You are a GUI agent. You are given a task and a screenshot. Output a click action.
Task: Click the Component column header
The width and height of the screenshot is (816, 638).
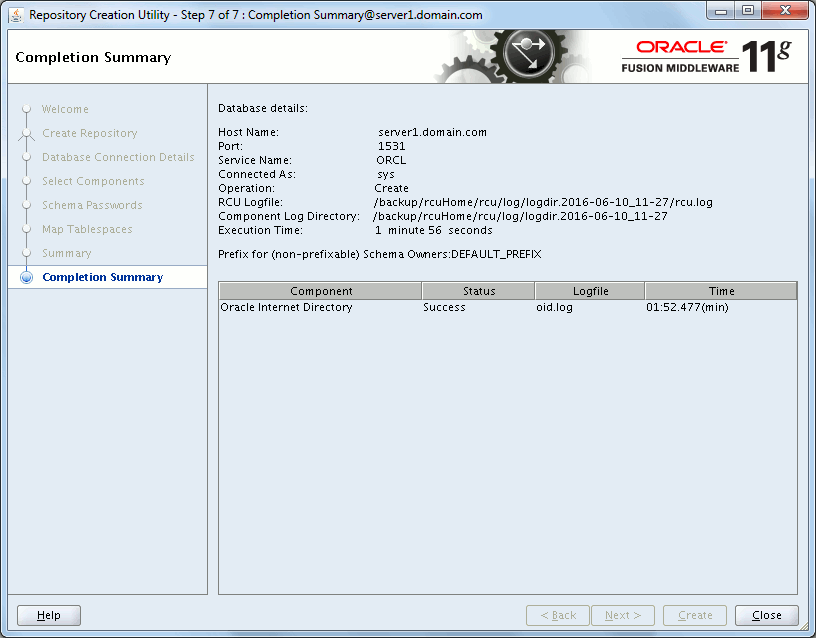click(321, 291)
